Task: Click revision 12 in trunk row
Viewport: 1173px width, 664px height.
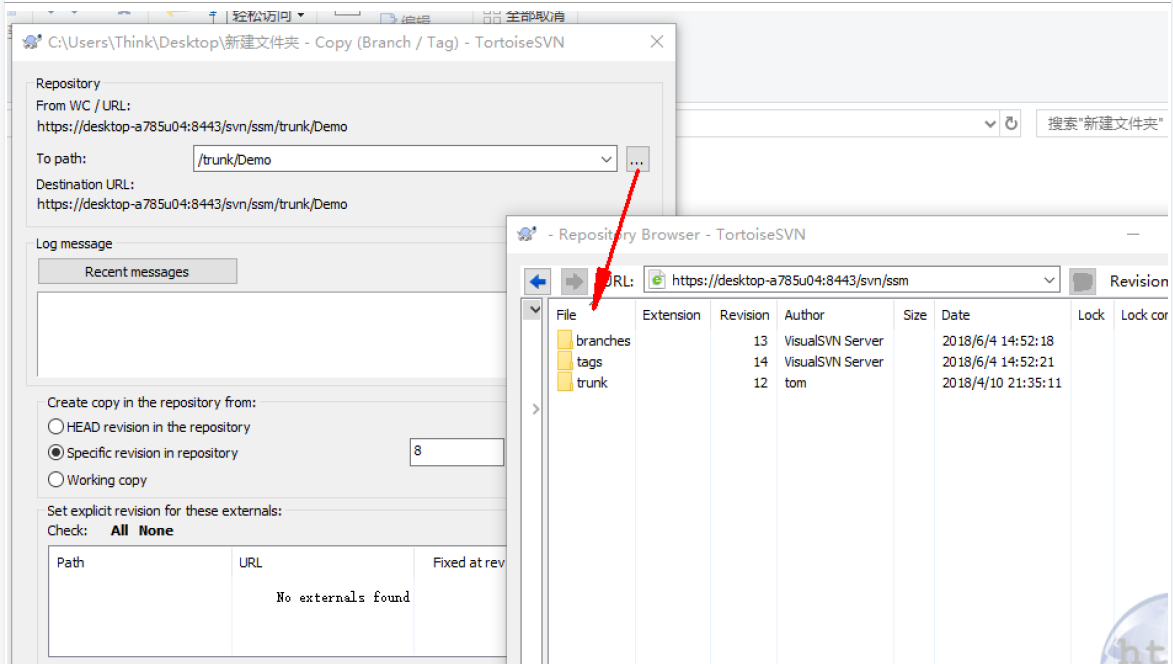Action: 760,382
